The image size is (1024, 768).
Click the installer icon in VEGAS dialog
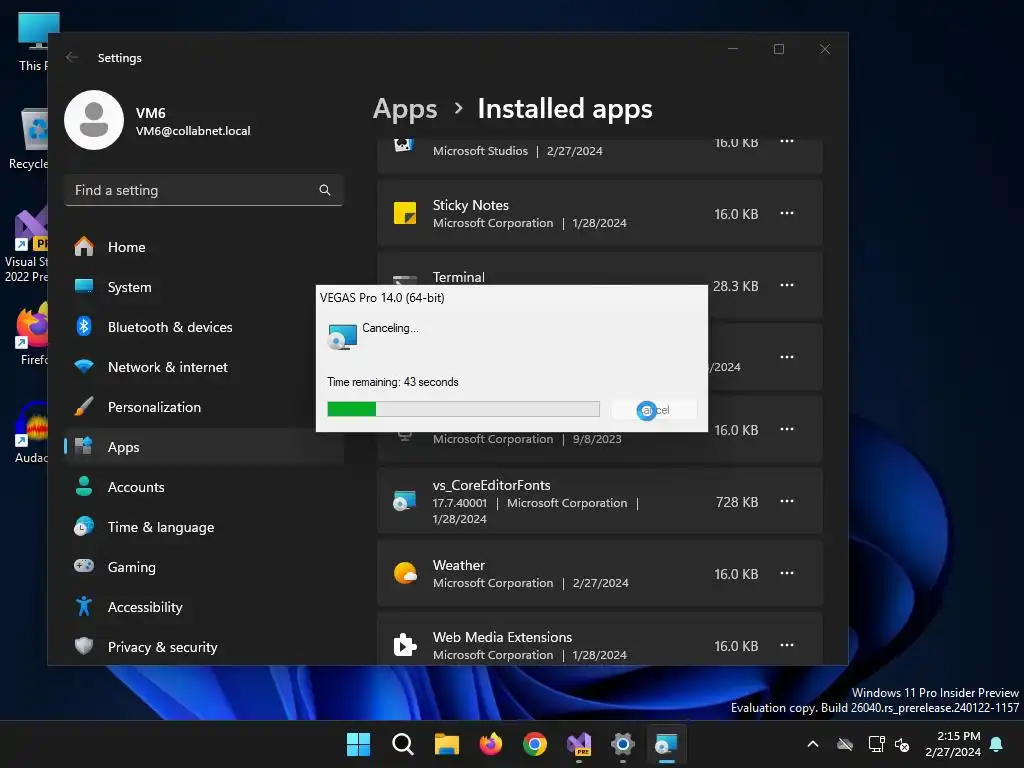coord(342,336)
